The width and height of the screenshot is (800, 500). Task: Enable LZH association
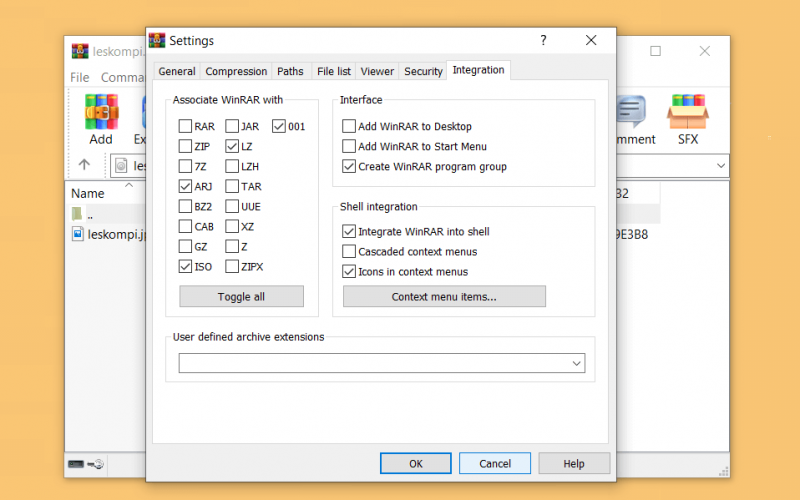point(232,166)
